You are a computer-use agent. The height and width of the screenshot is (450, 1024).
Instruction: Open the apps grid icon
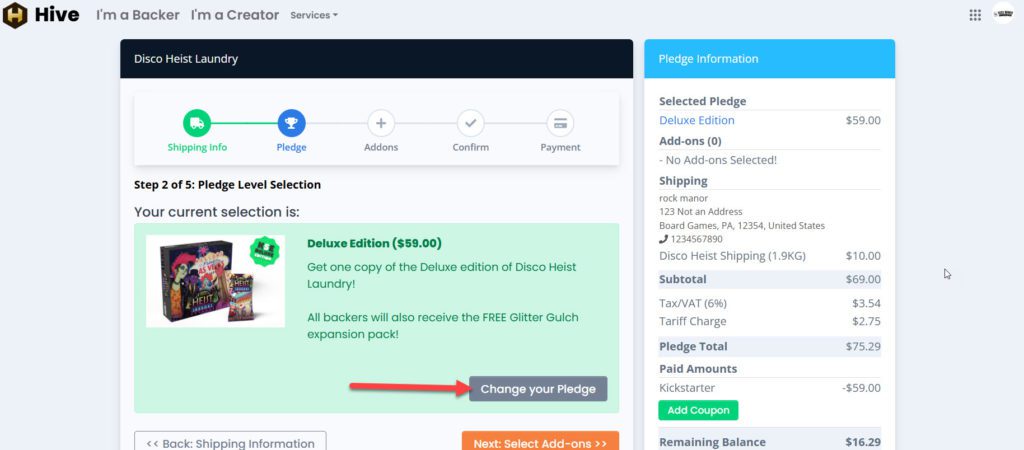(975, 15)
